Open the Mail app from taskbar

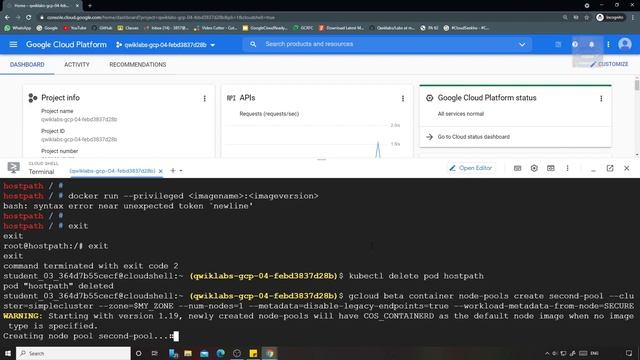point(204,353)
